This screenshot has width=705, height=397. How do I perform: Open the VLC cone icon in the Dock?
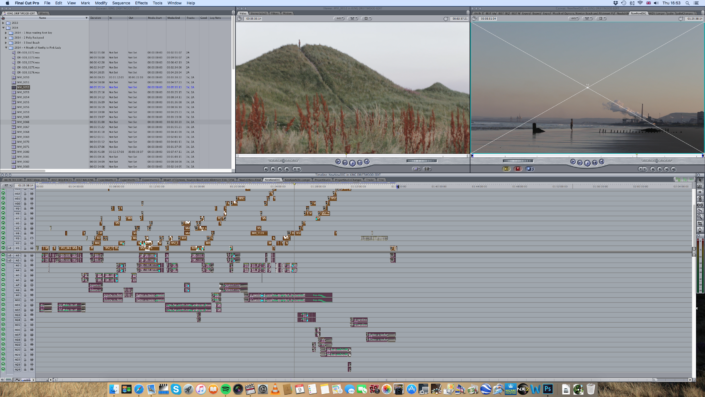tap(275, 389)
